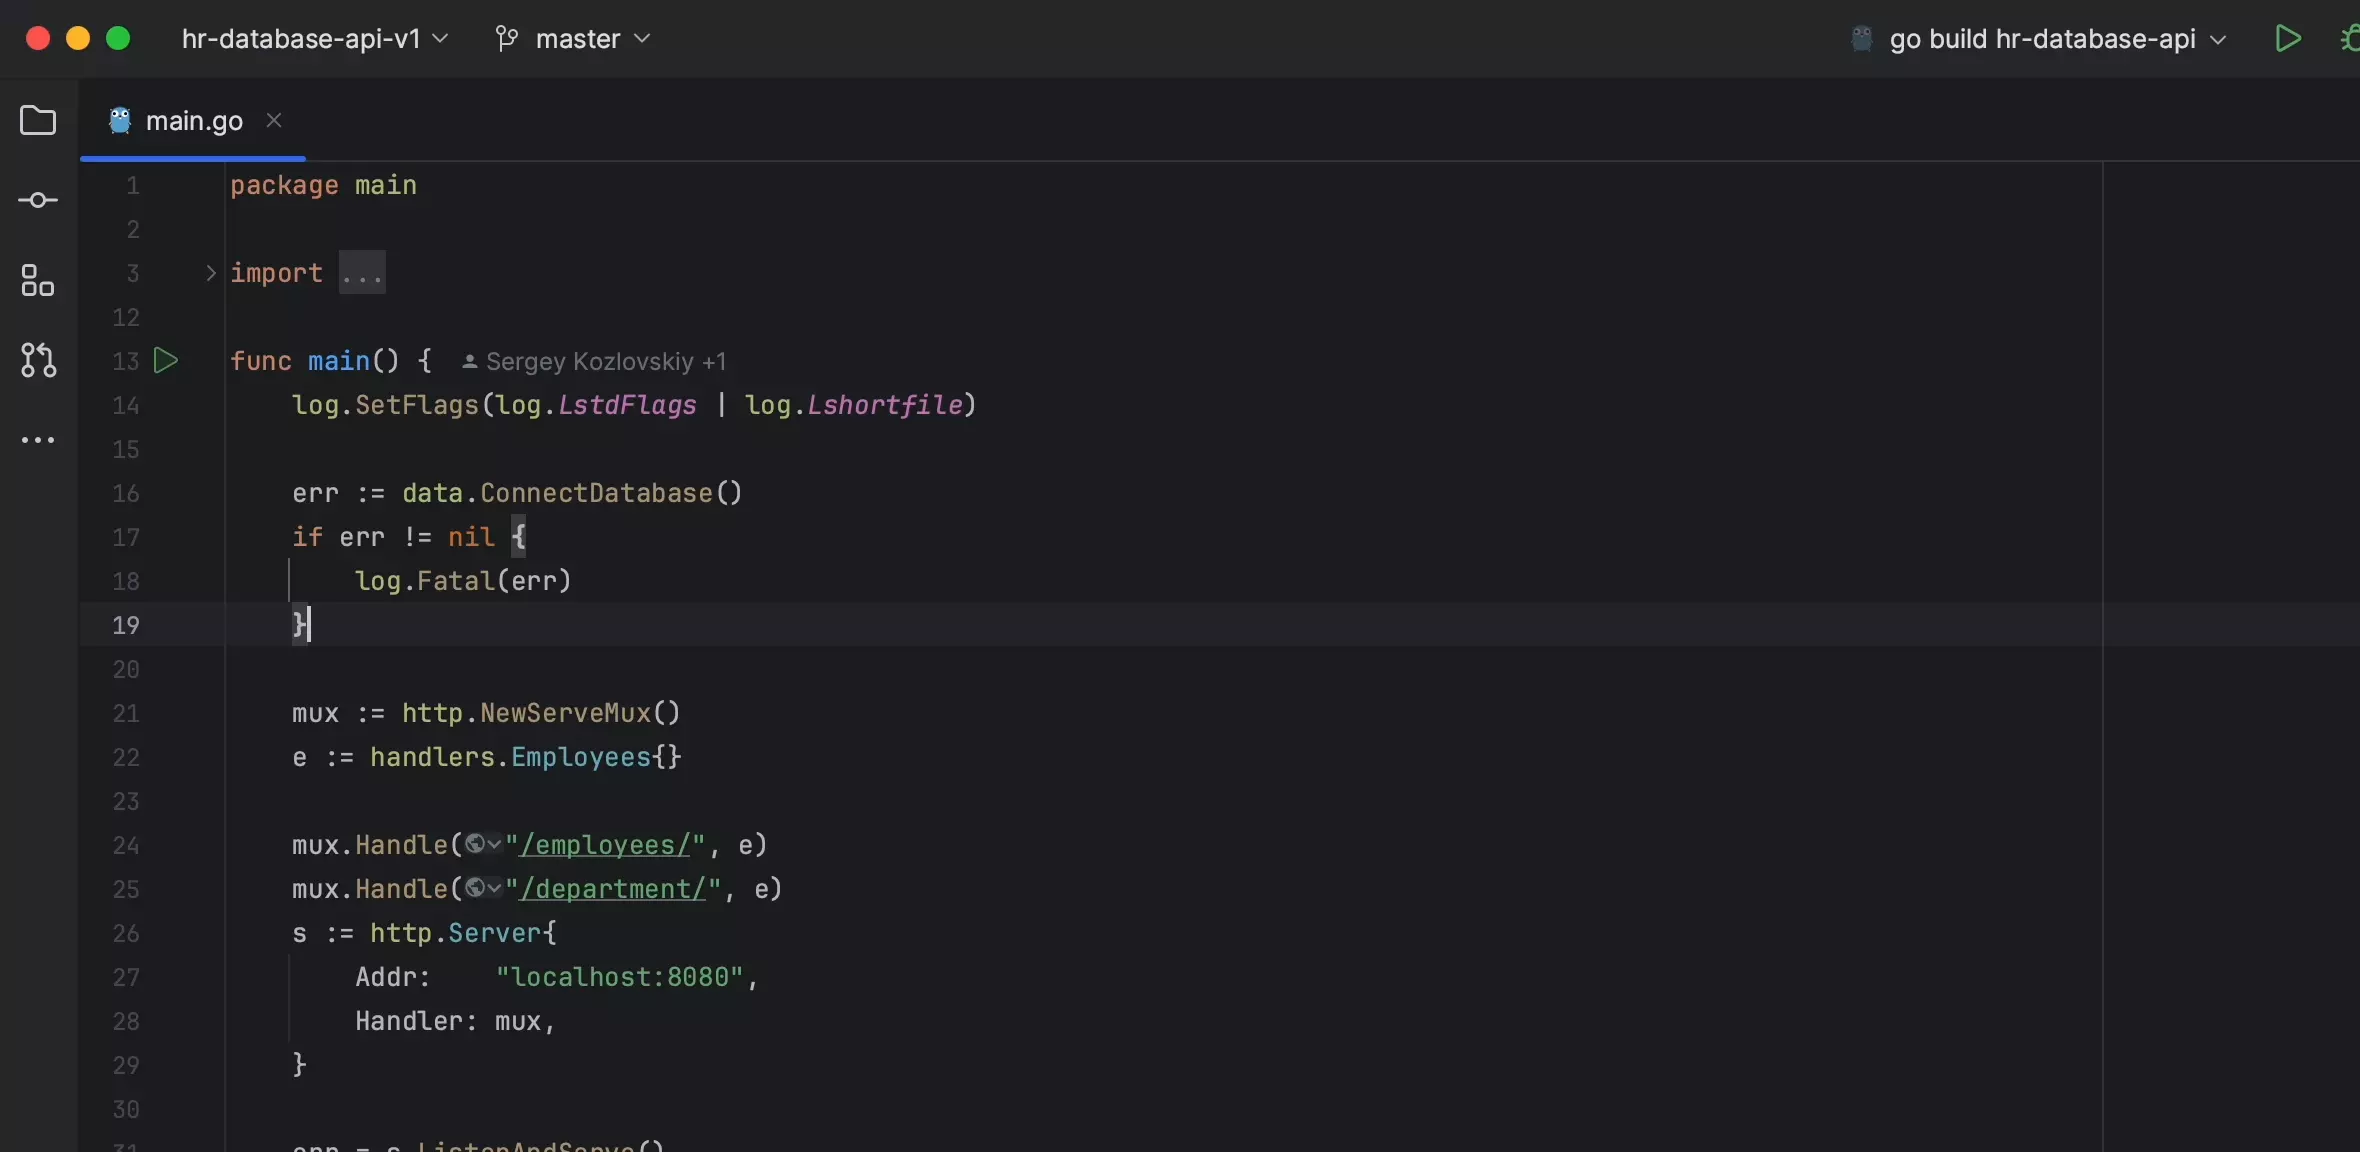Open the Commit tool window
The image size is (2360, 1152).
tap(38, 200)
